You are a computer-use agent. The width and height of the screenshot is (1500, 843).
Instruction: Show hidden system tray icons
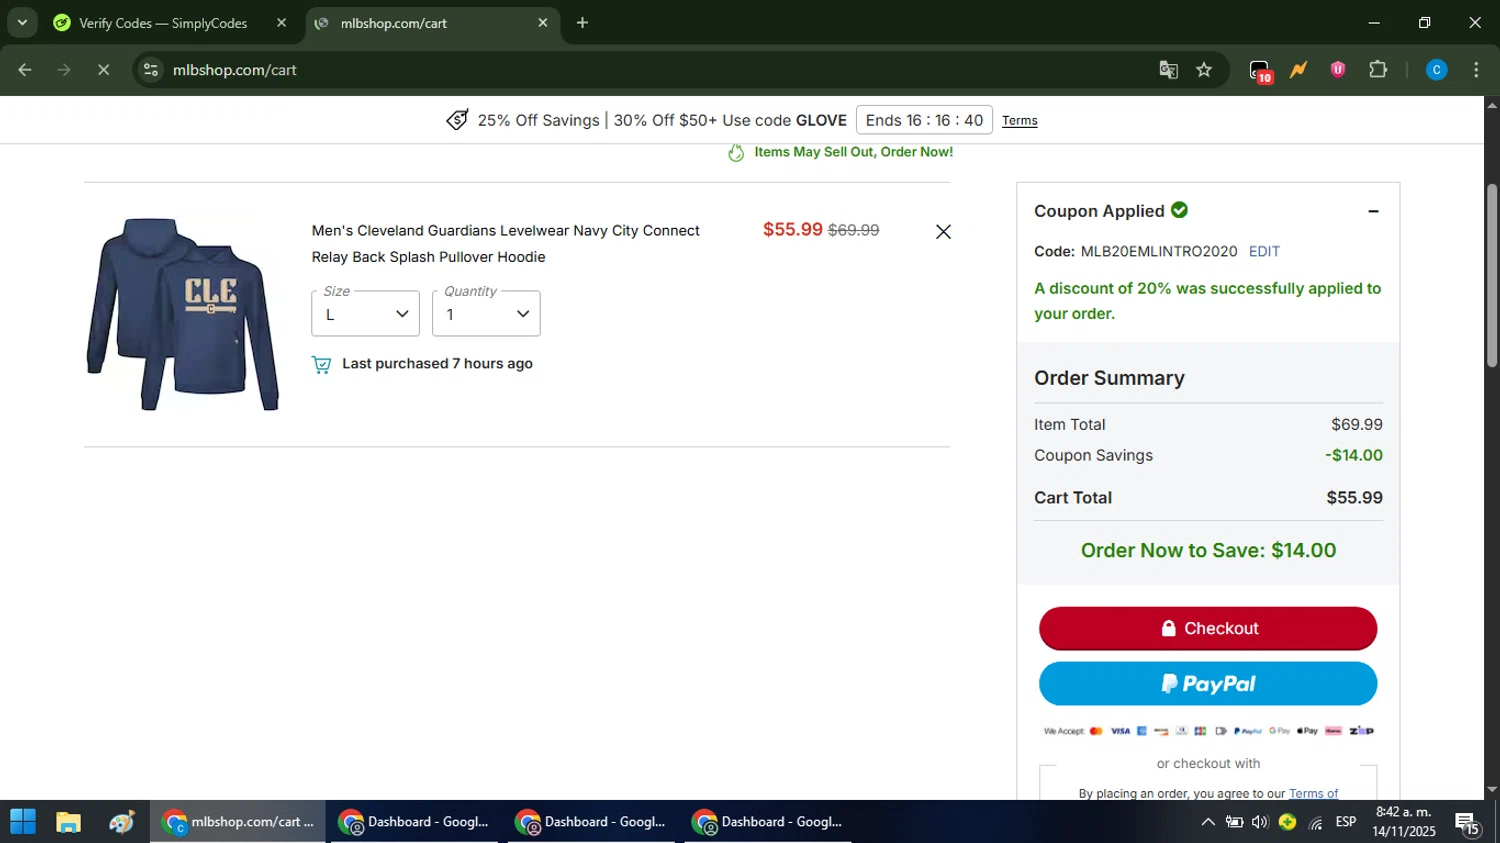click(1208, 822)
